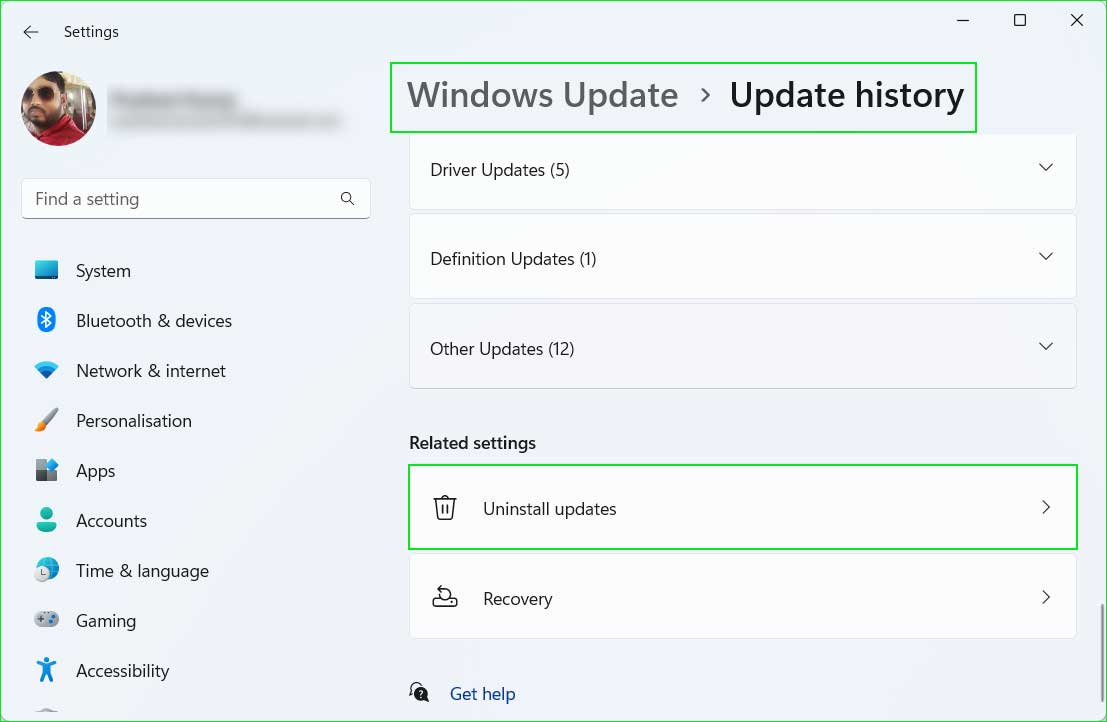Close the Settings window
Screen dimensions: 1107x722
pyautogui.click(x=1077, y=20)
